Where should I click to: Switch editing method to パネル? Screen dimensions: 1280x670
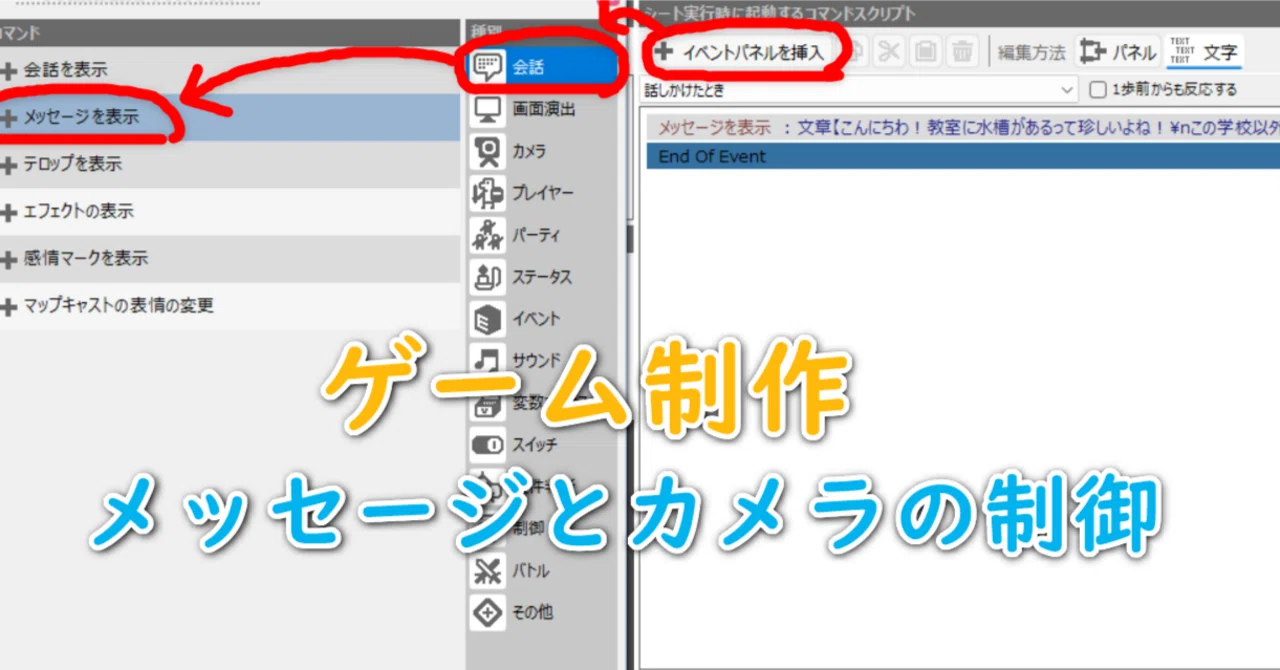(1118, 52)
